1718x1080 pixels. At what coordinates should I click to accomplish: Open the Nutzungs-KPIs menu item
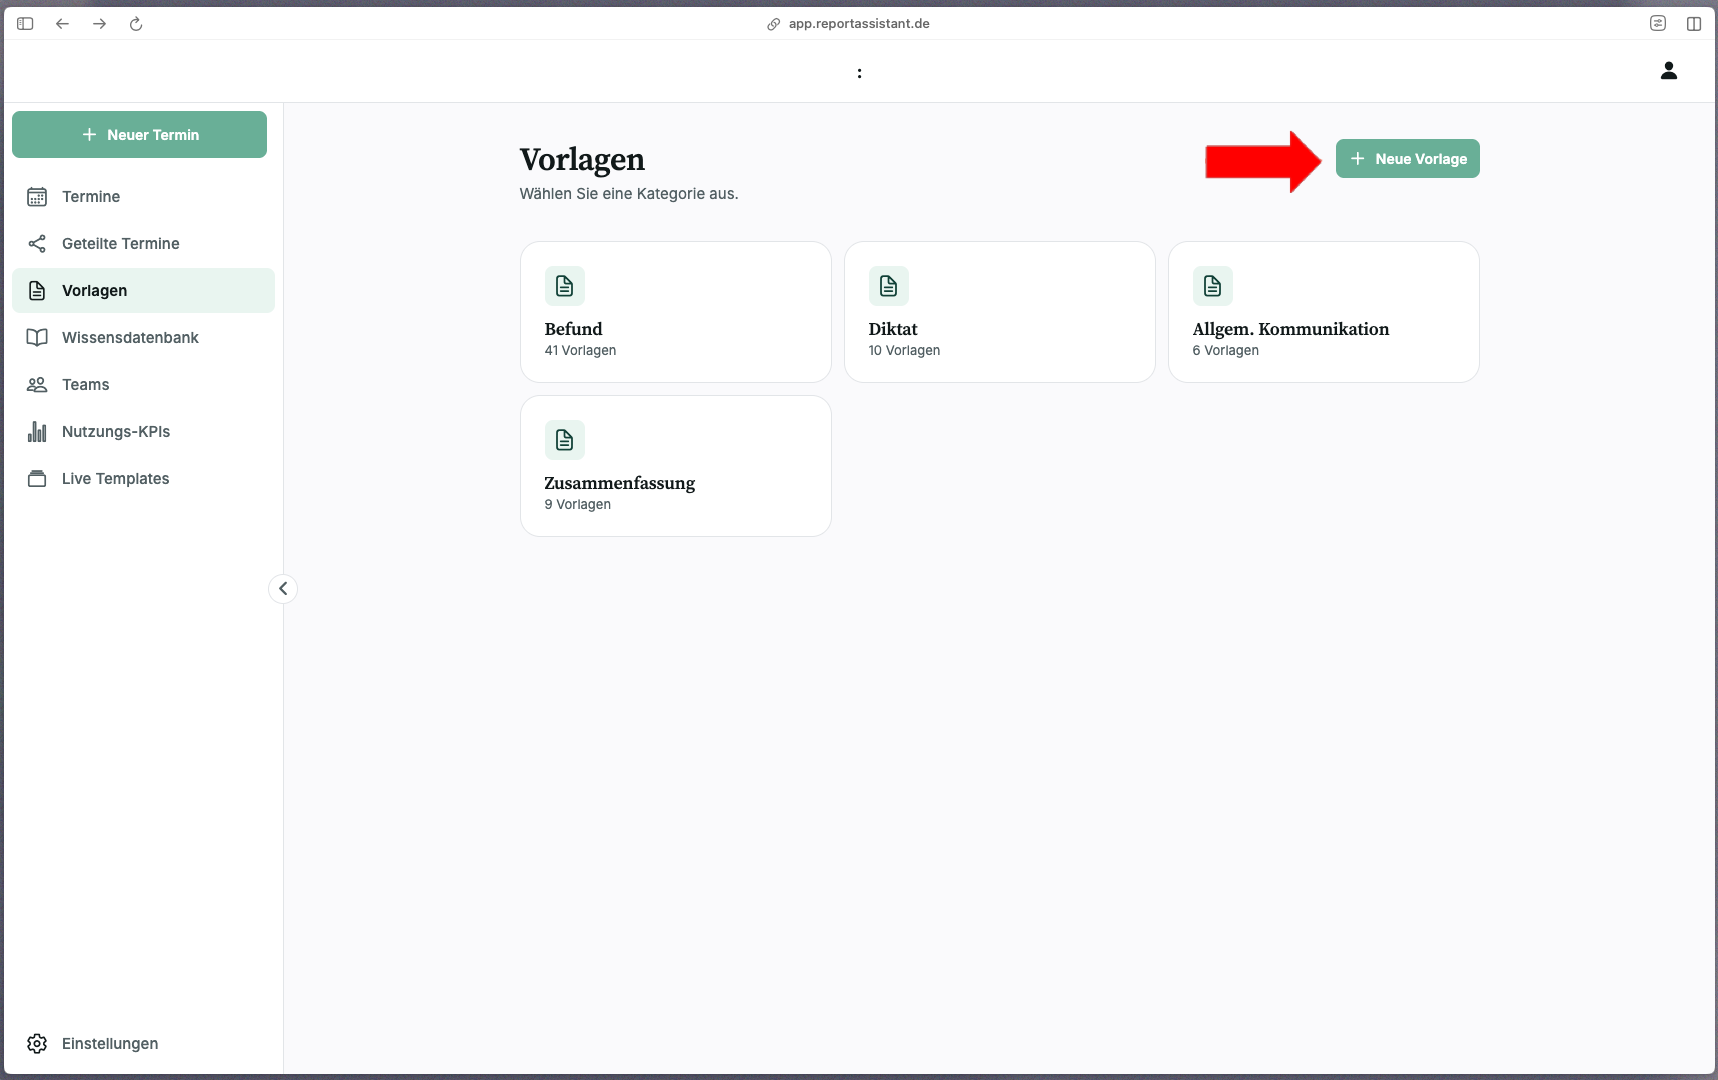tap(143, 432)
